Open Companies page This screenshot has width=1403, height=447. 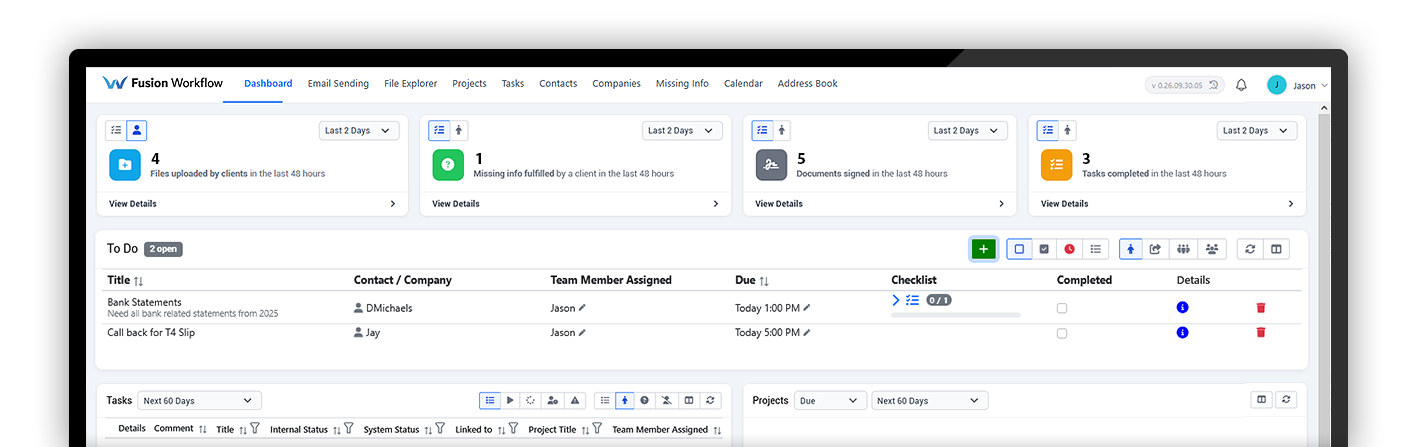tap(616, 84)
